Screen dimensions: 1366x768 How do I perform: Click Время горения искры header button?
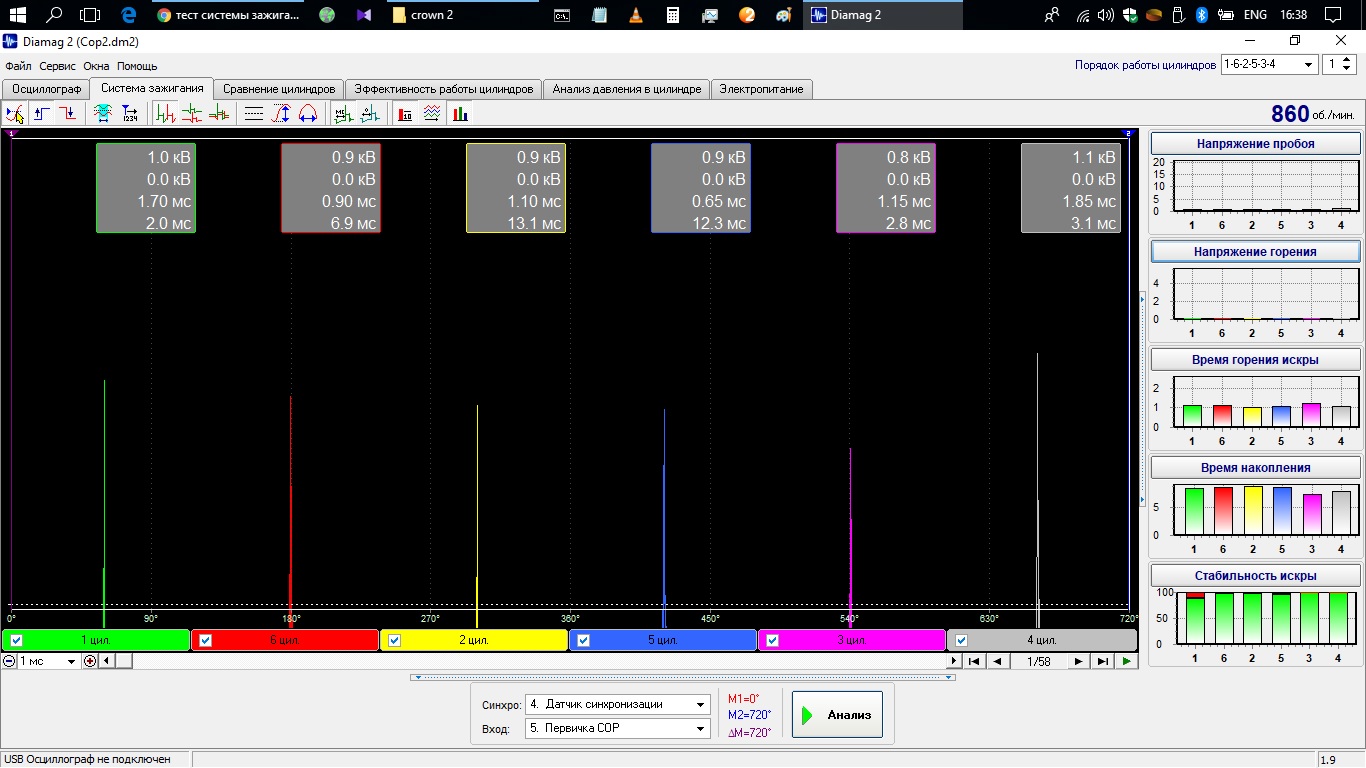point(1256,359)
